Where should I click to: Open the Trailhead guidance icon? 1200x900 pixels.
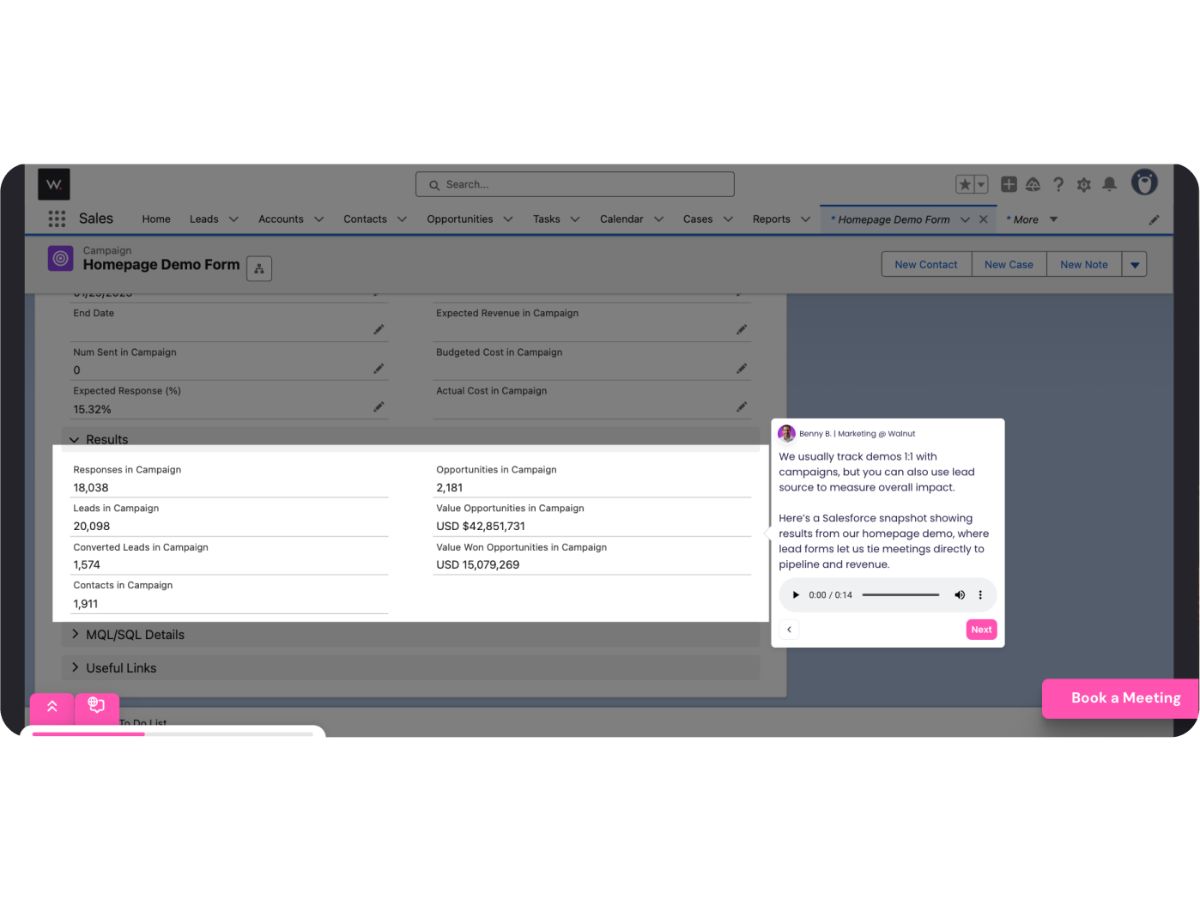[x=1033, y=184]
